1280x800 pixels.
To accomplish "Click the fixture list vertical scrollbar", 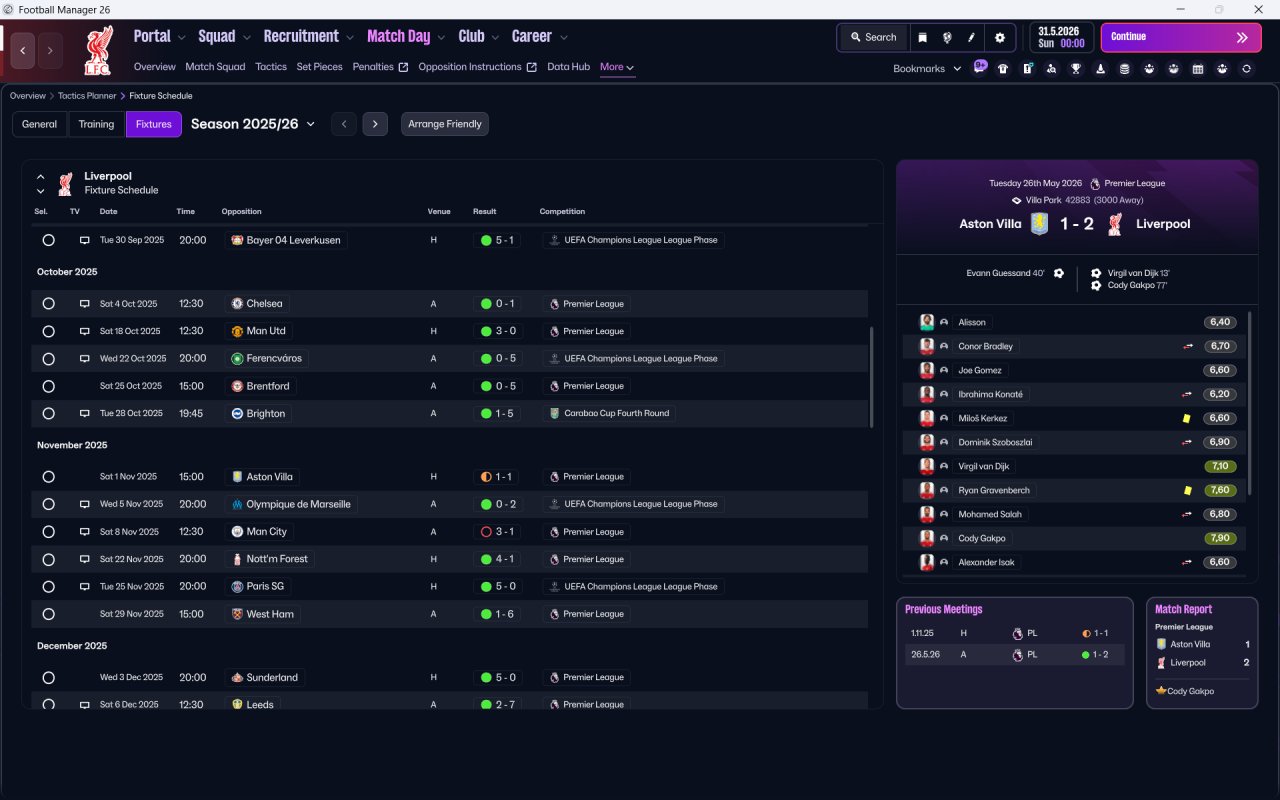I will [873, 377].
